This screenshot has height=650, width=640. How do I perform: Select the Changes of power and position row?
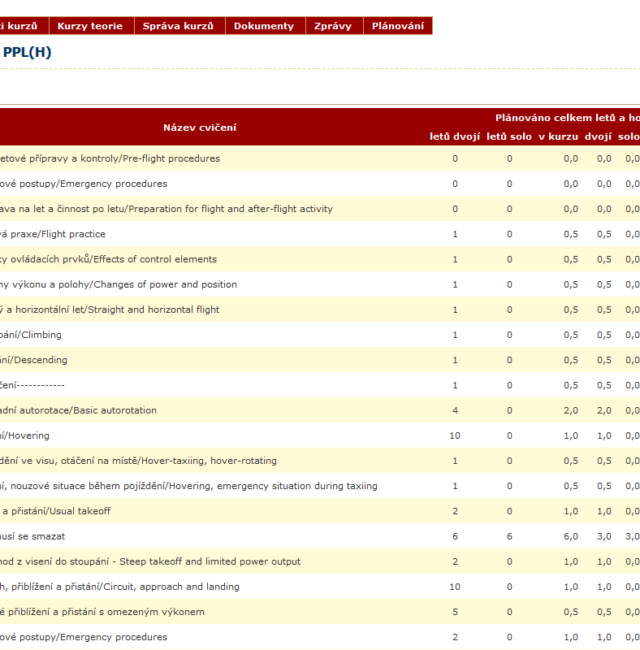[x=320, y=284]
